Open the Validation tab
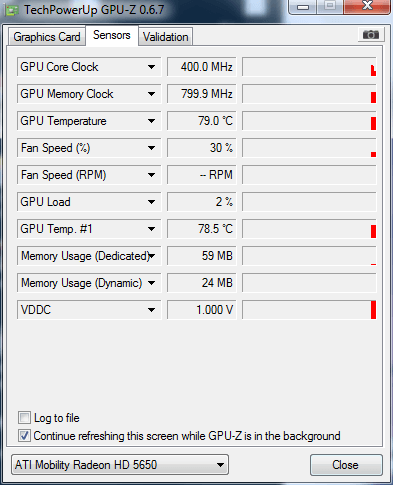This screenshot has width=393, height=485. pos(166,37)
